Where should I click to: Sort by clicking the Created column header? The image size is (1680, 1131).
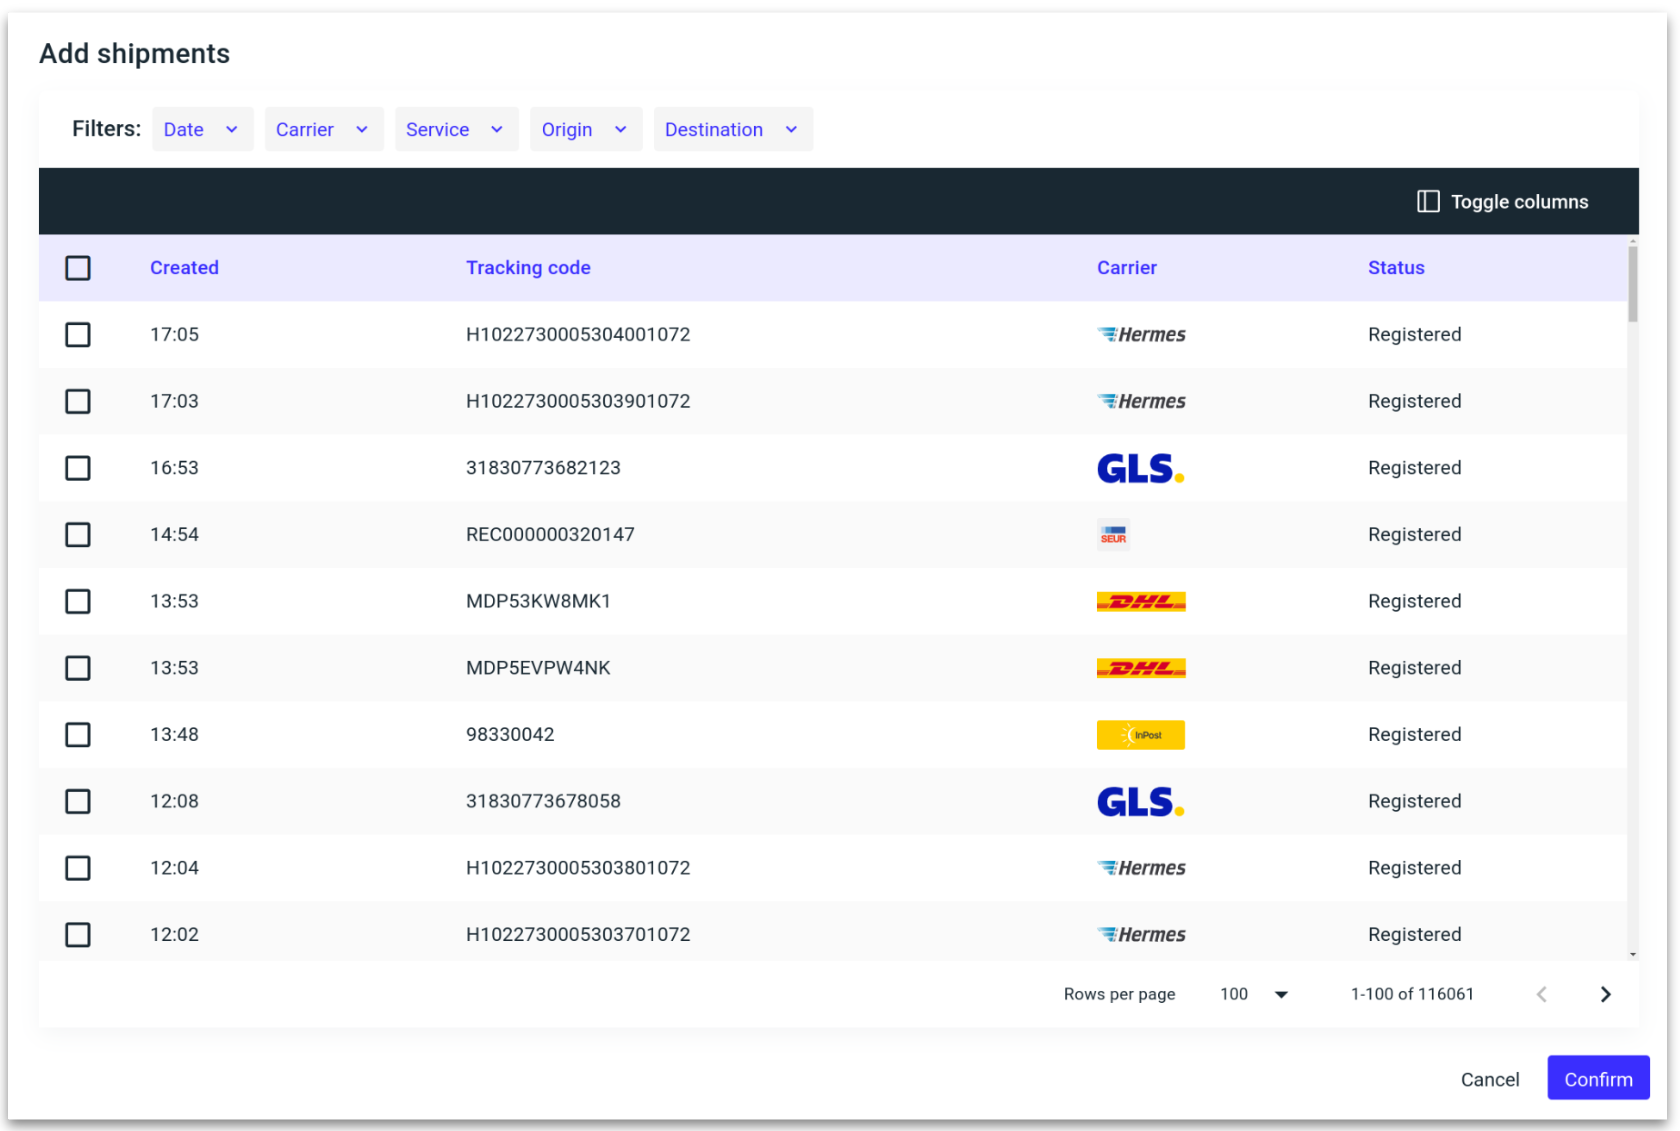[184, 267]
